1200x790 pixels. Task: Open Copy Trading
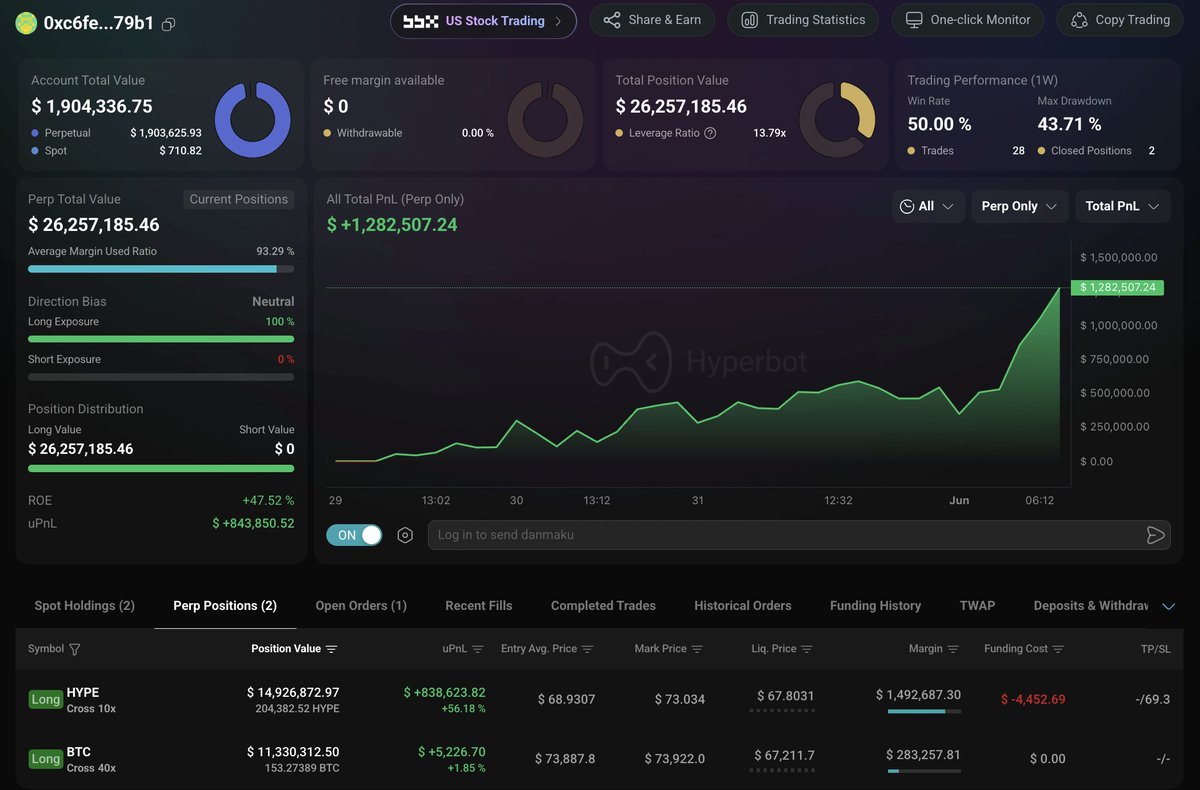coord(1120,20)
